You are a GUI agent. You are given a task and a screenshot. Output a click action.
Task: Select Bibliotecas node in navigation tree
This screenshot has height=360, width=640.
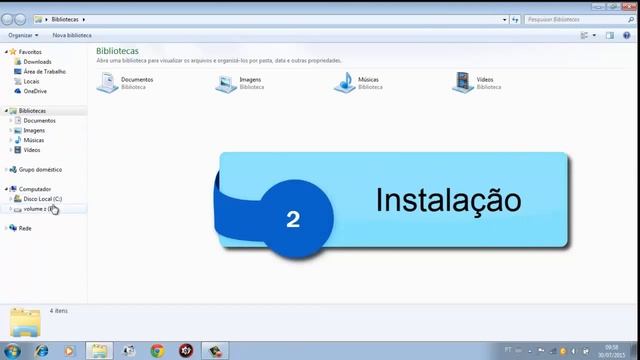(32, 111)
